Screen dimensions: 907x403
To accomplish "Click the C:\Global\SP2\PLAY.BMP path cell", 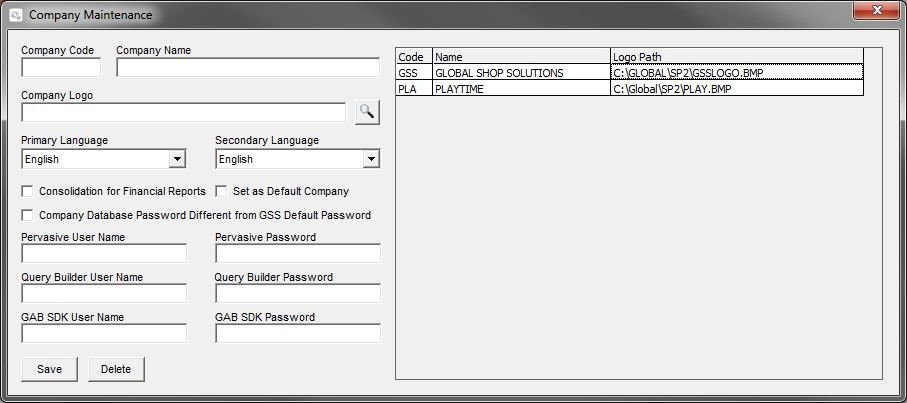I will pyautogui.click(x=737, y=88).
